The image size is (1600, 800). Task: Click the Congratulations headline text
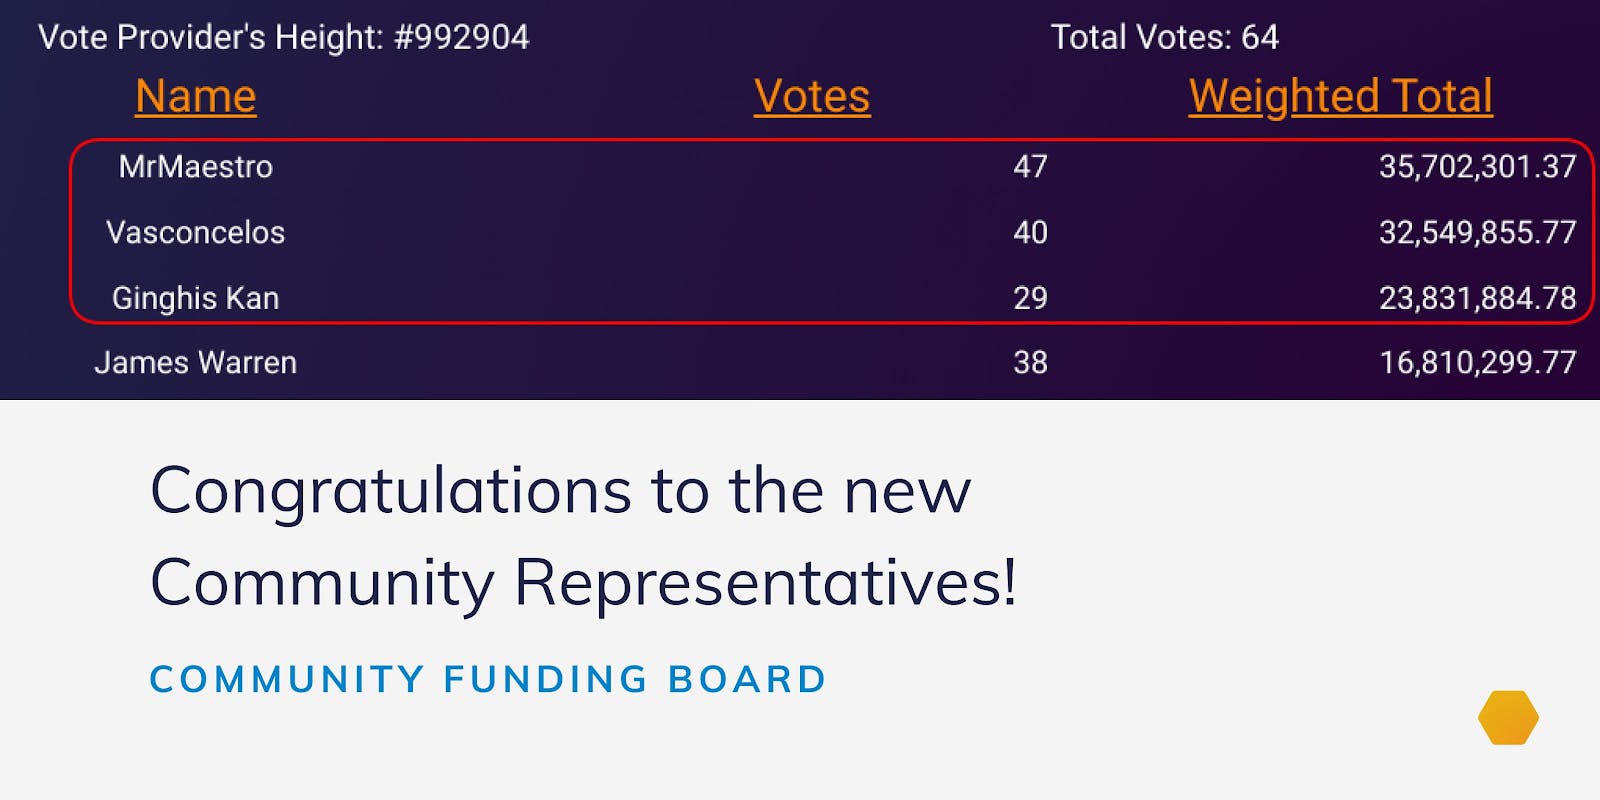[x=583, y=537]
